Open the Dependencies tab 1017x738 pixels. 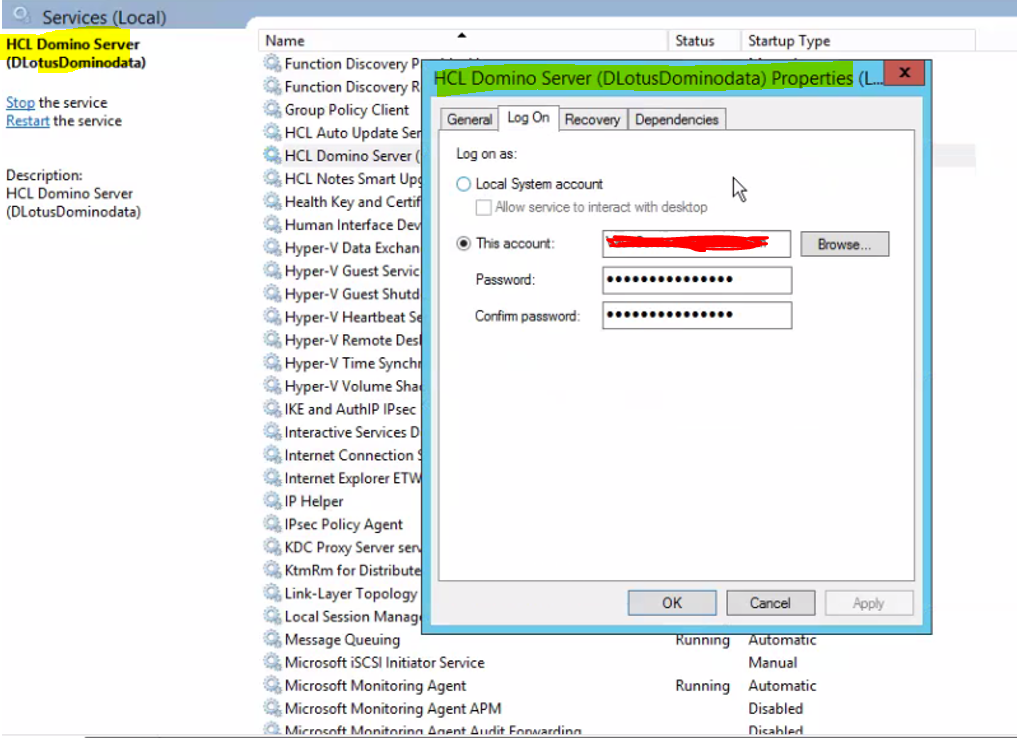pos(676,118)
